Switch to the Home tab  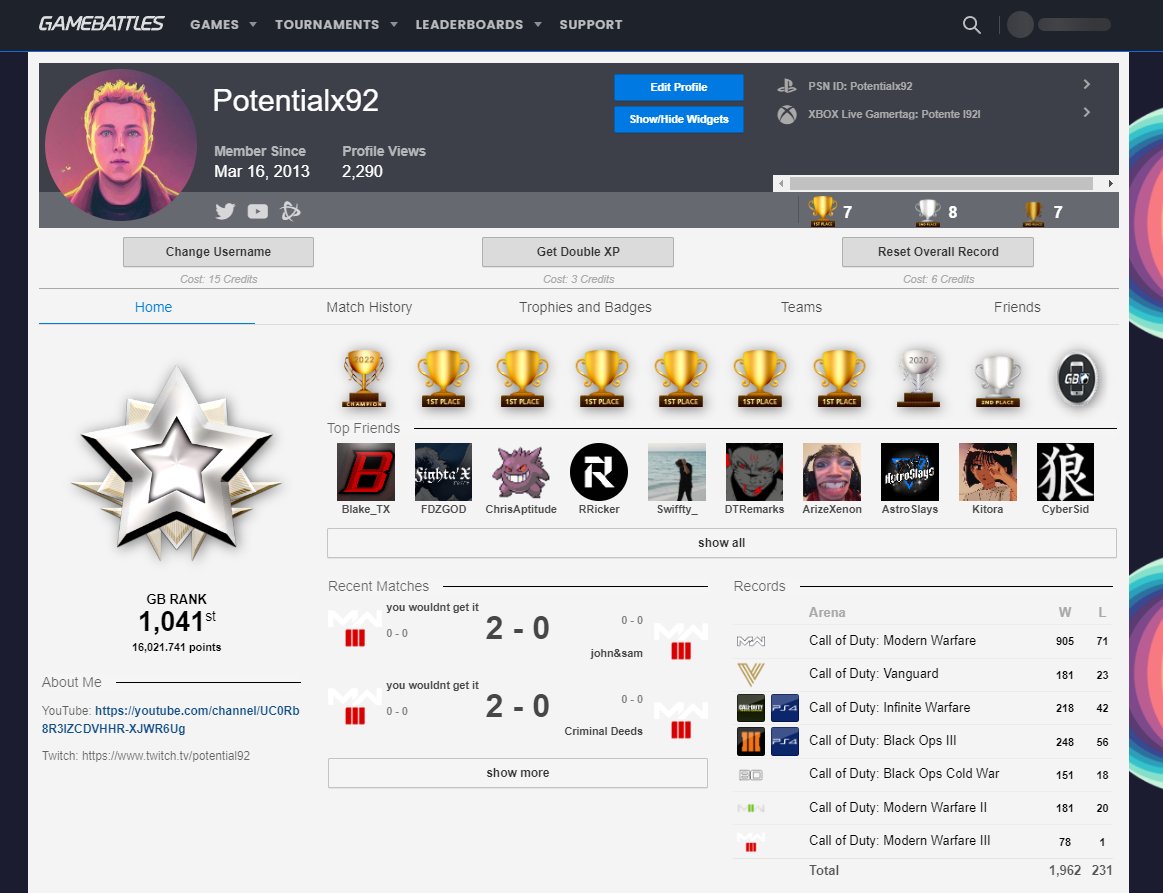153,307
